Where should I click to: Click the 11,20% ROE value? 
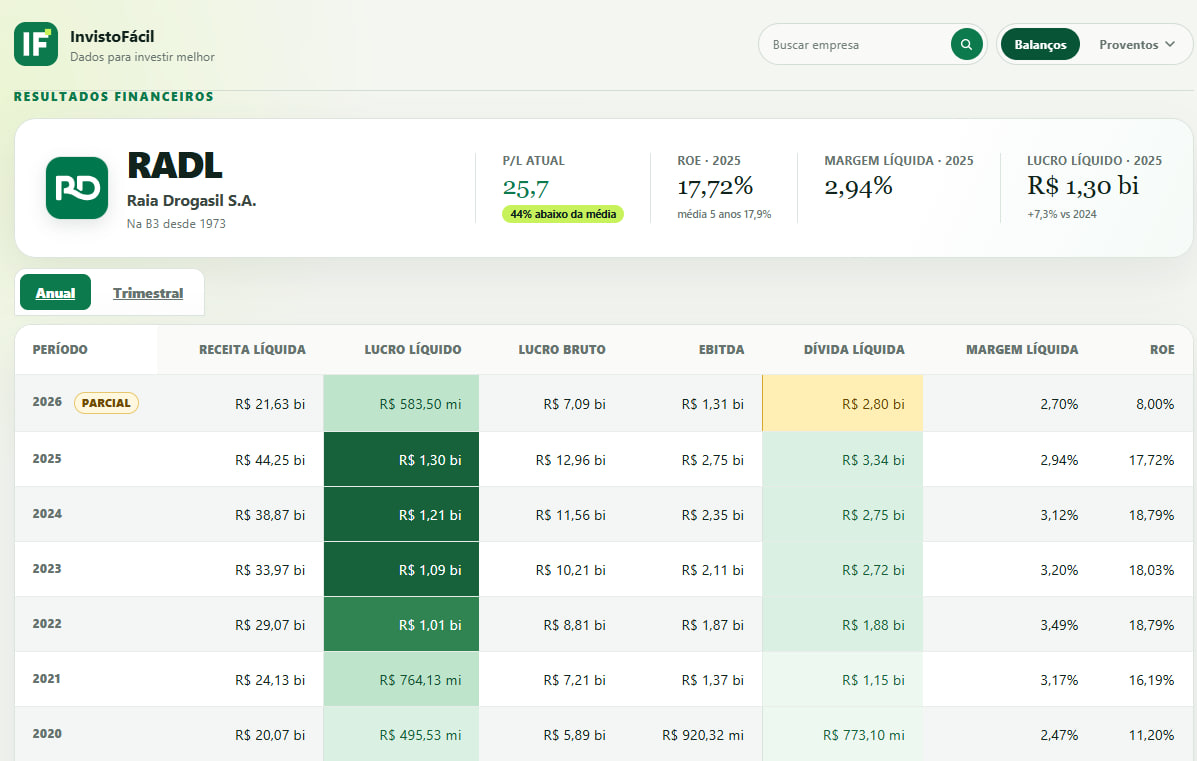1151,734
